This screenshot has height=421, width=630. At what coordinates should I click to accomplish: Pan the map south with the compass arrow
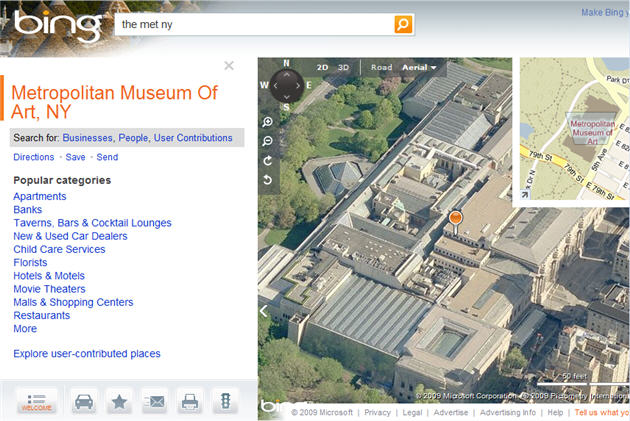coord(286,97)
